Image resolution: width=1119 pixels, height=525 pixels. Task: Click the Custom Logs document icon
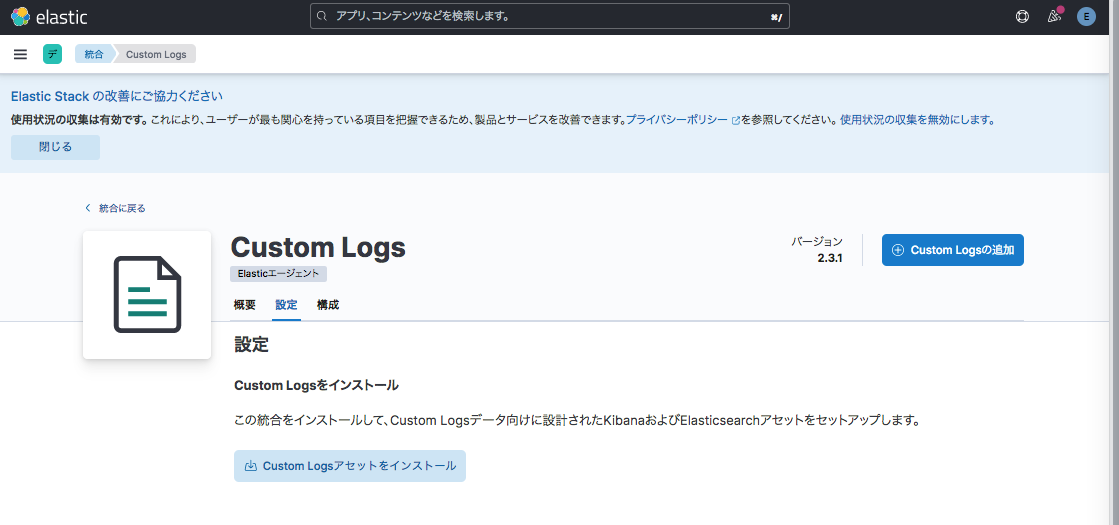[147, 295]
